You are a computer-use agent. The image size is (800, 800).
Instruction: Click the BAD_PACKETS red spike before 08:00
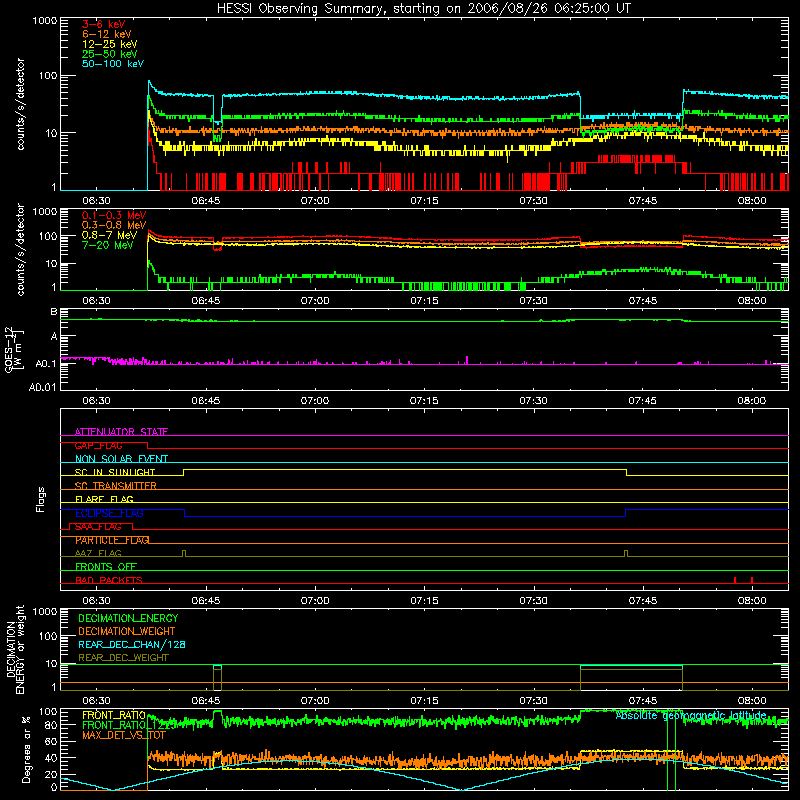735,580
